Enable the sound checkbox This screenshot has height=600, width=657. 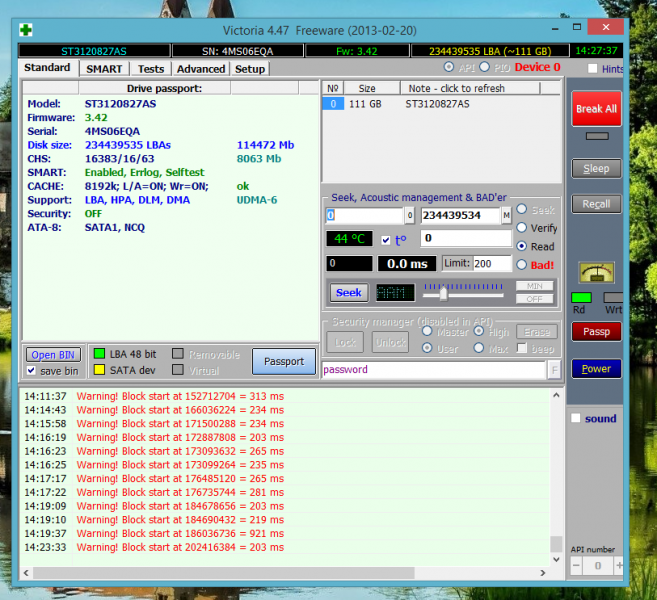576,419
